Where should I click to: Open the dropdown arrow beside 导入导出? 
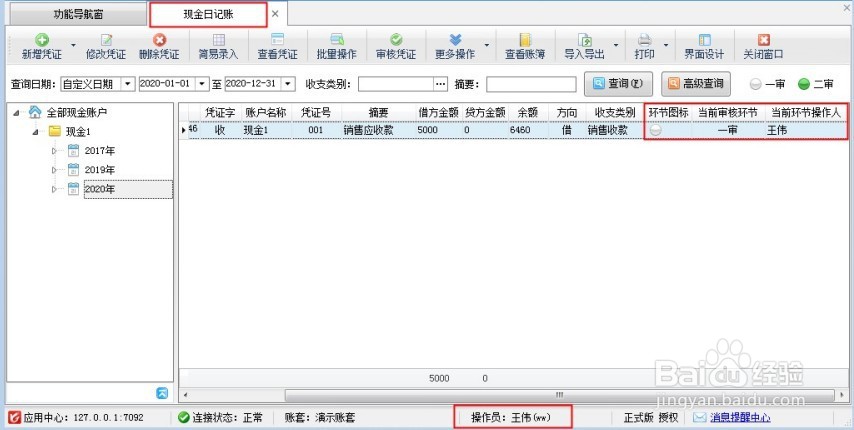point(616,45)
